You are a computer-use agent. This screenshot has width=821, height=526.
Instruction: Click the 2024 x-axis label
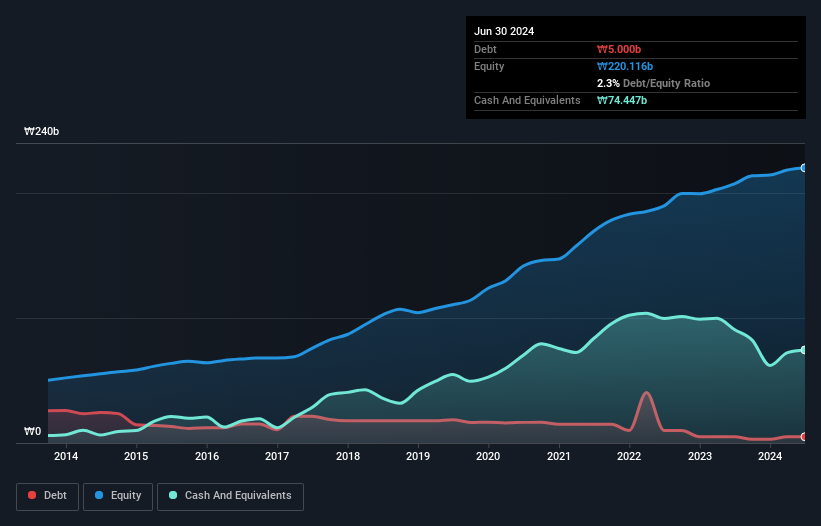(x=770, y=456)
